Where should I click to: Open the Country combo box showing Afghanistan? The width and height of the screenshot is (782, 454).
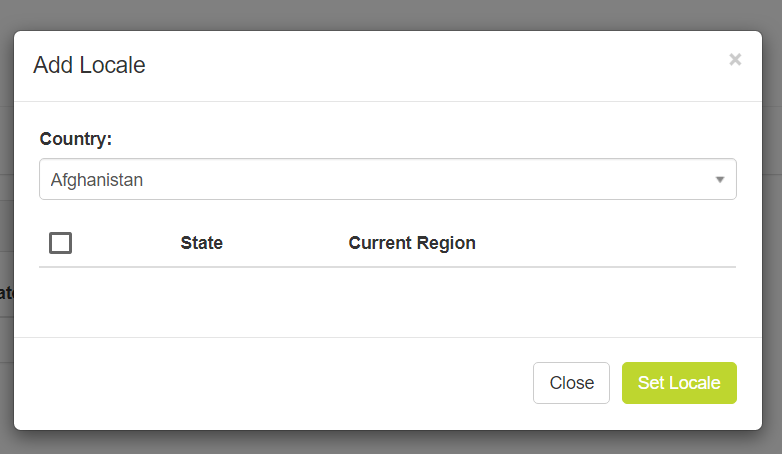click(387, 180)
